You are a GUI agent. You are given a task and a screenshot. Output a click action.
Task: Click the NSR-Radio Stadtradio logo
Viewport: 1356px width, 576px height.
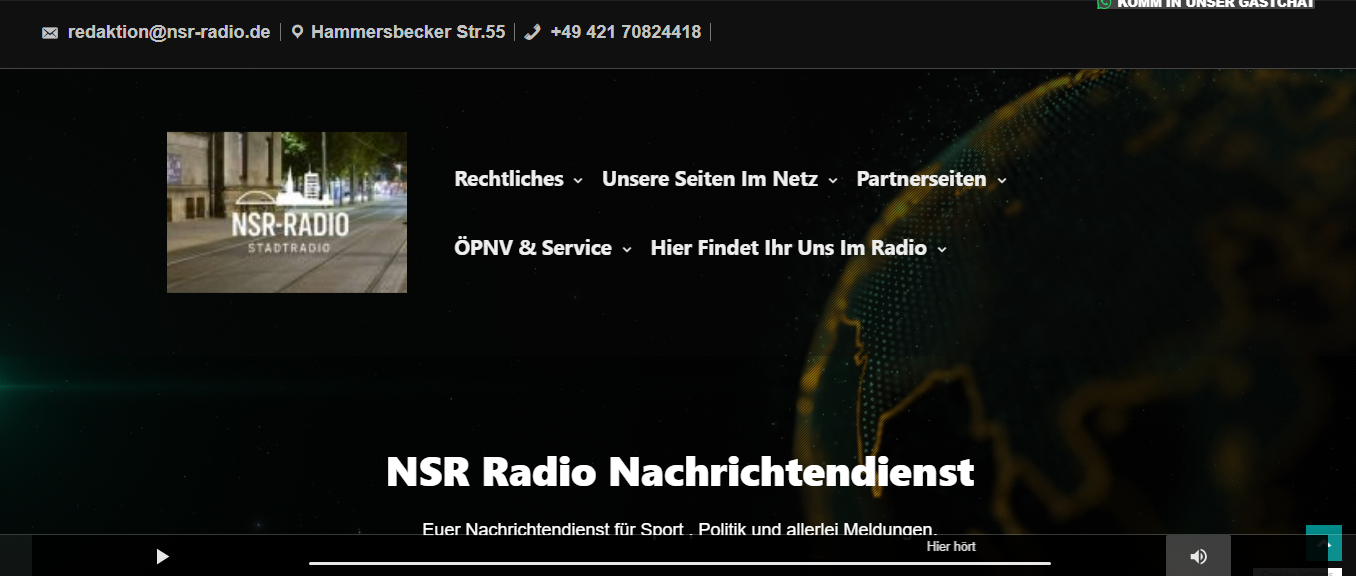point(287,212)
